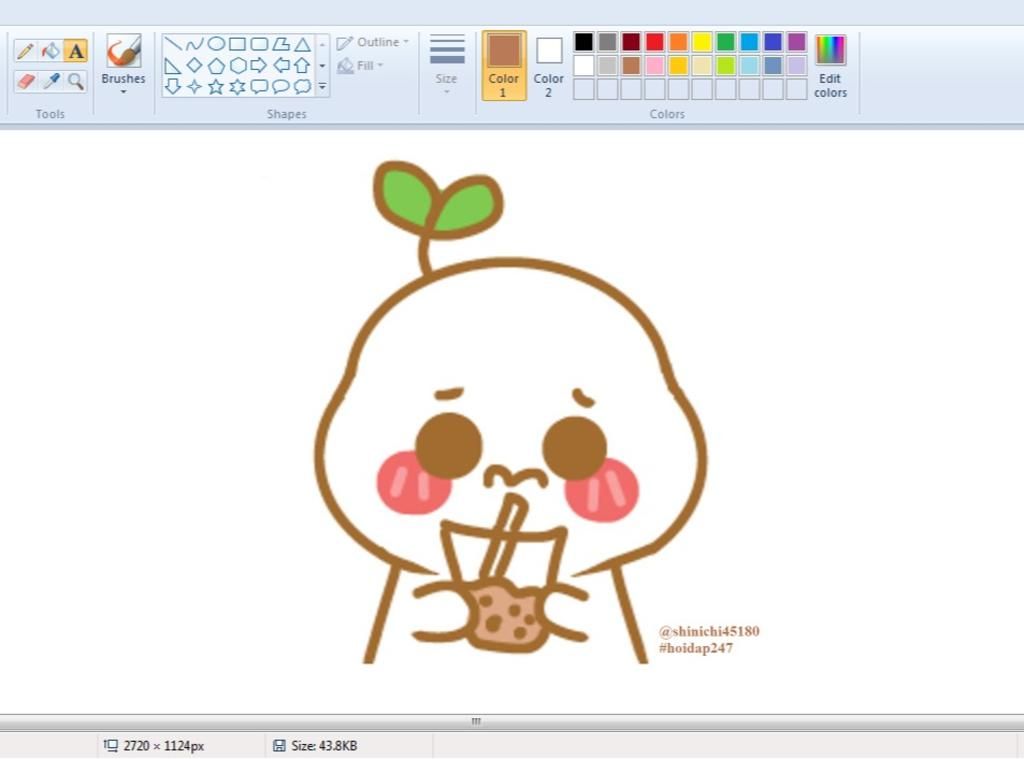Pick the green color swatch
The width and height of the screenshot is (1024, 759).
(726, 42)
